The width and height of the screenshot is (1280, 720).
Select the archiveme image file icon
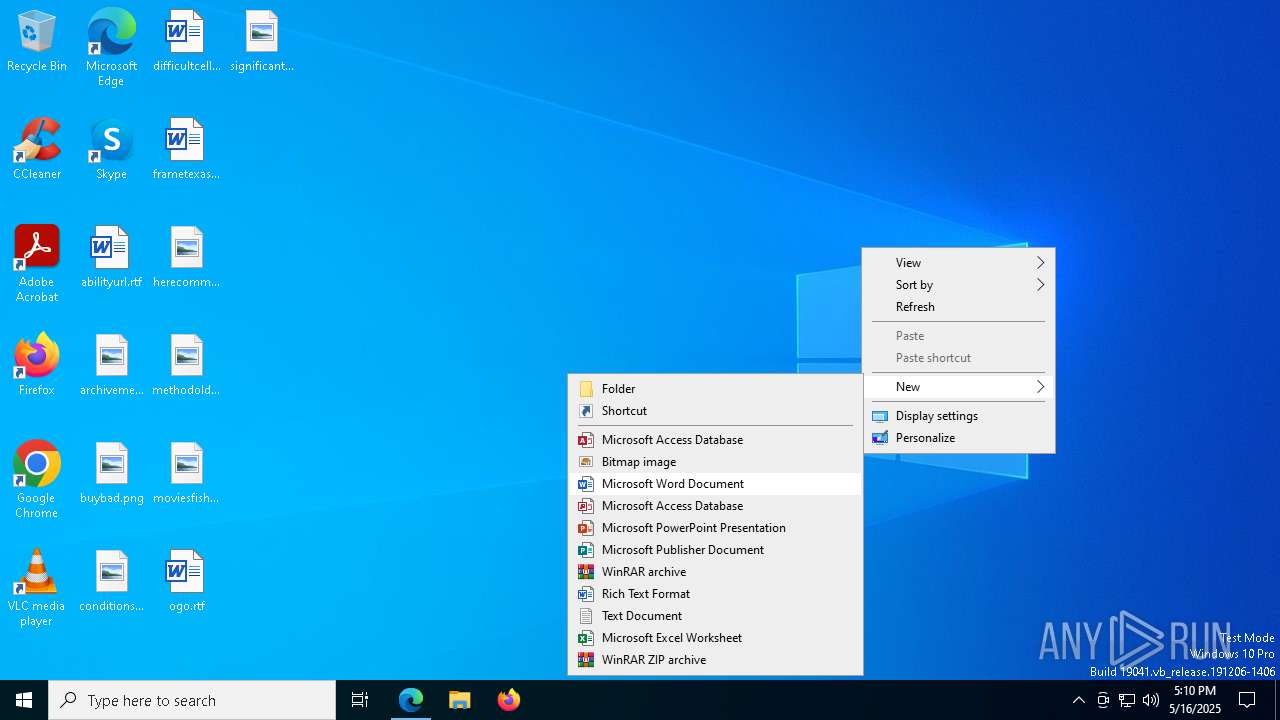coord(111,366)
